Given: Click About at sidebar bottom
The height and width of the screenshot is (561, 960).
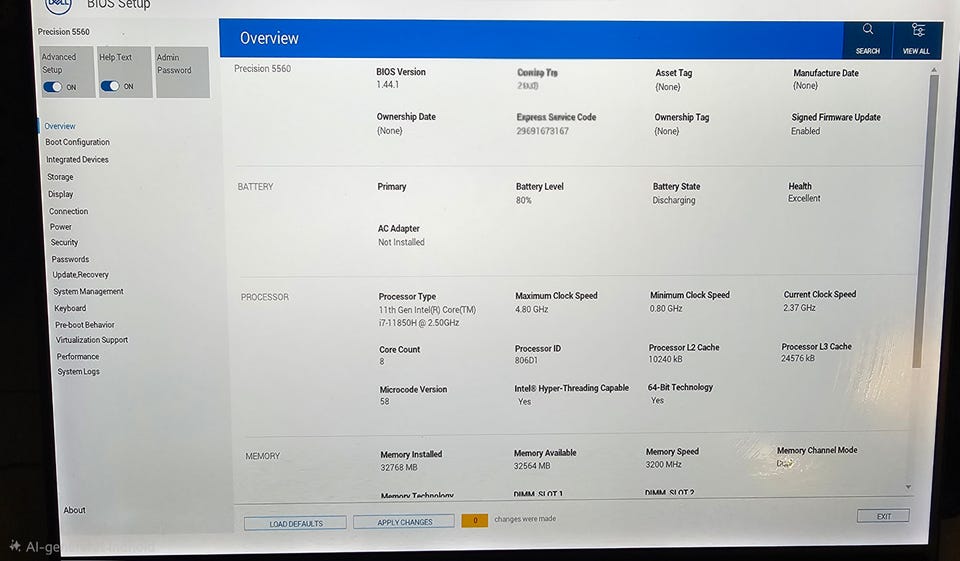Looking at the screenshot, I should 75,510.
